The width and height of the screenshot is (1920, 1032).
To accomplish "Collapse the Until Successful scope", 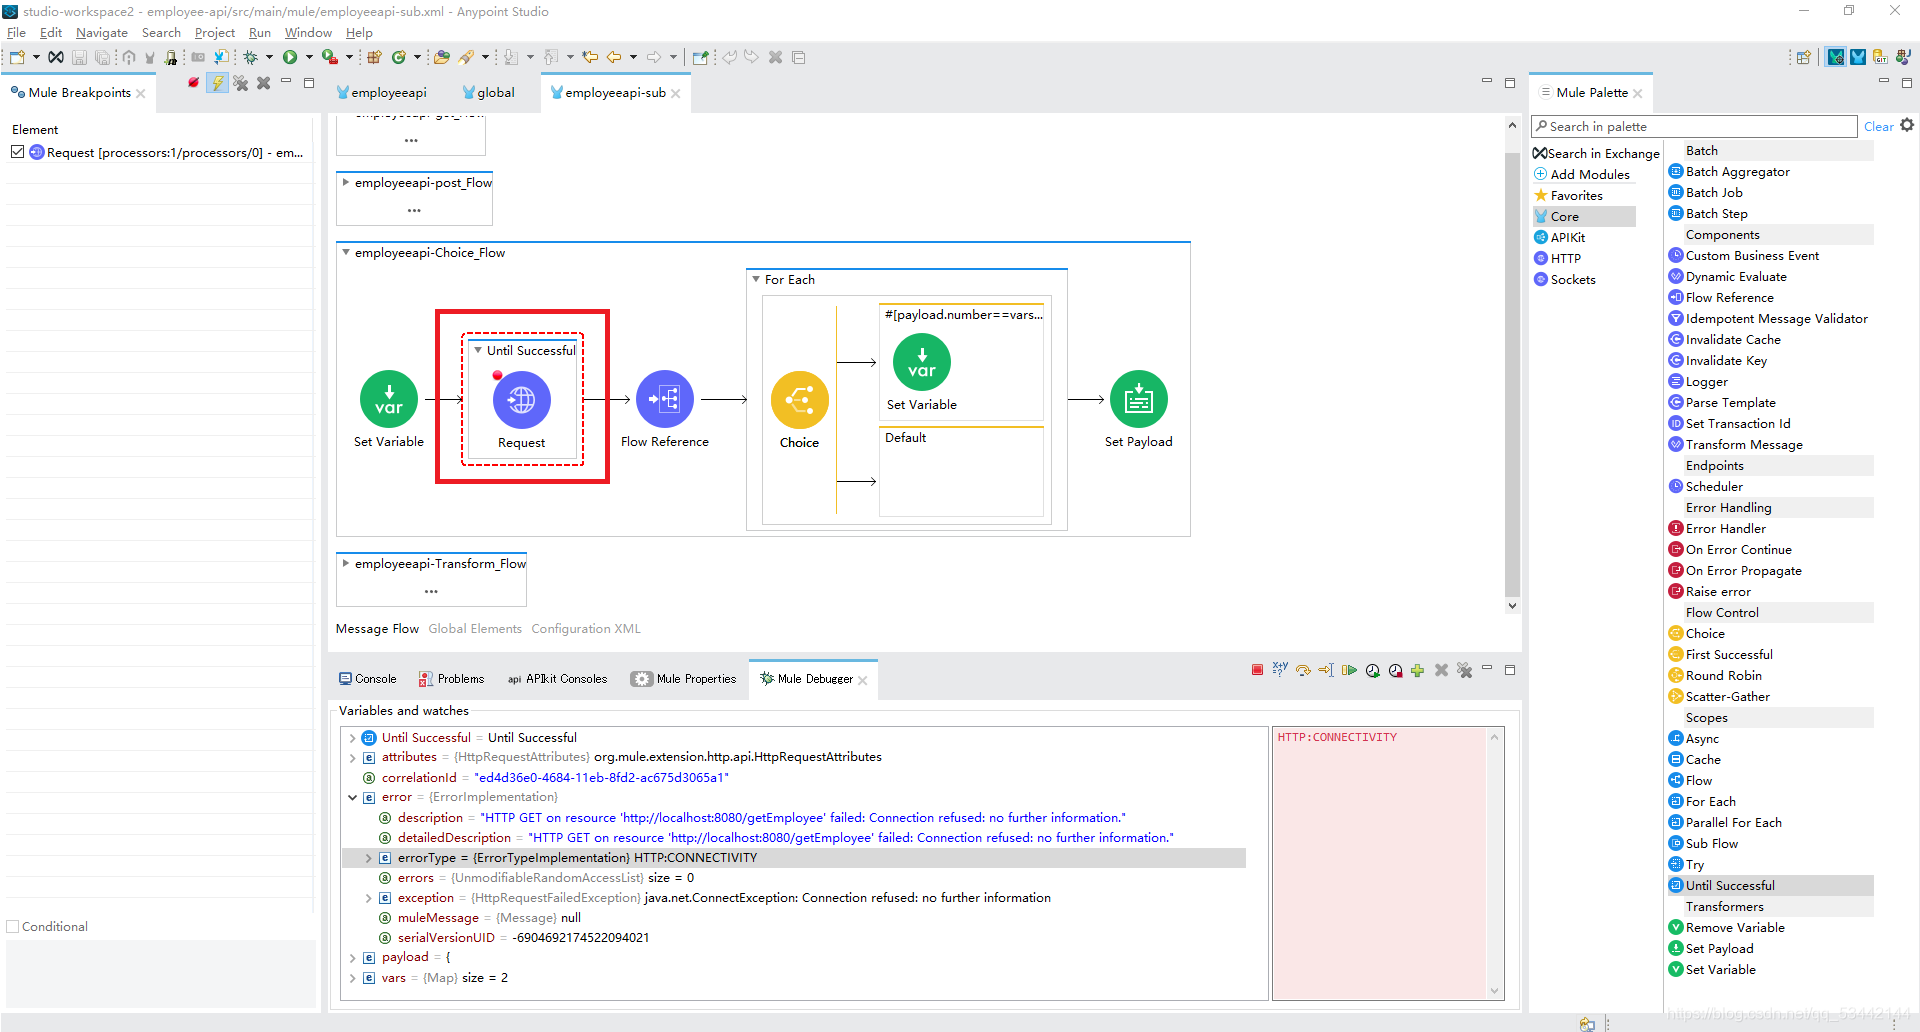I will point(478,350).
